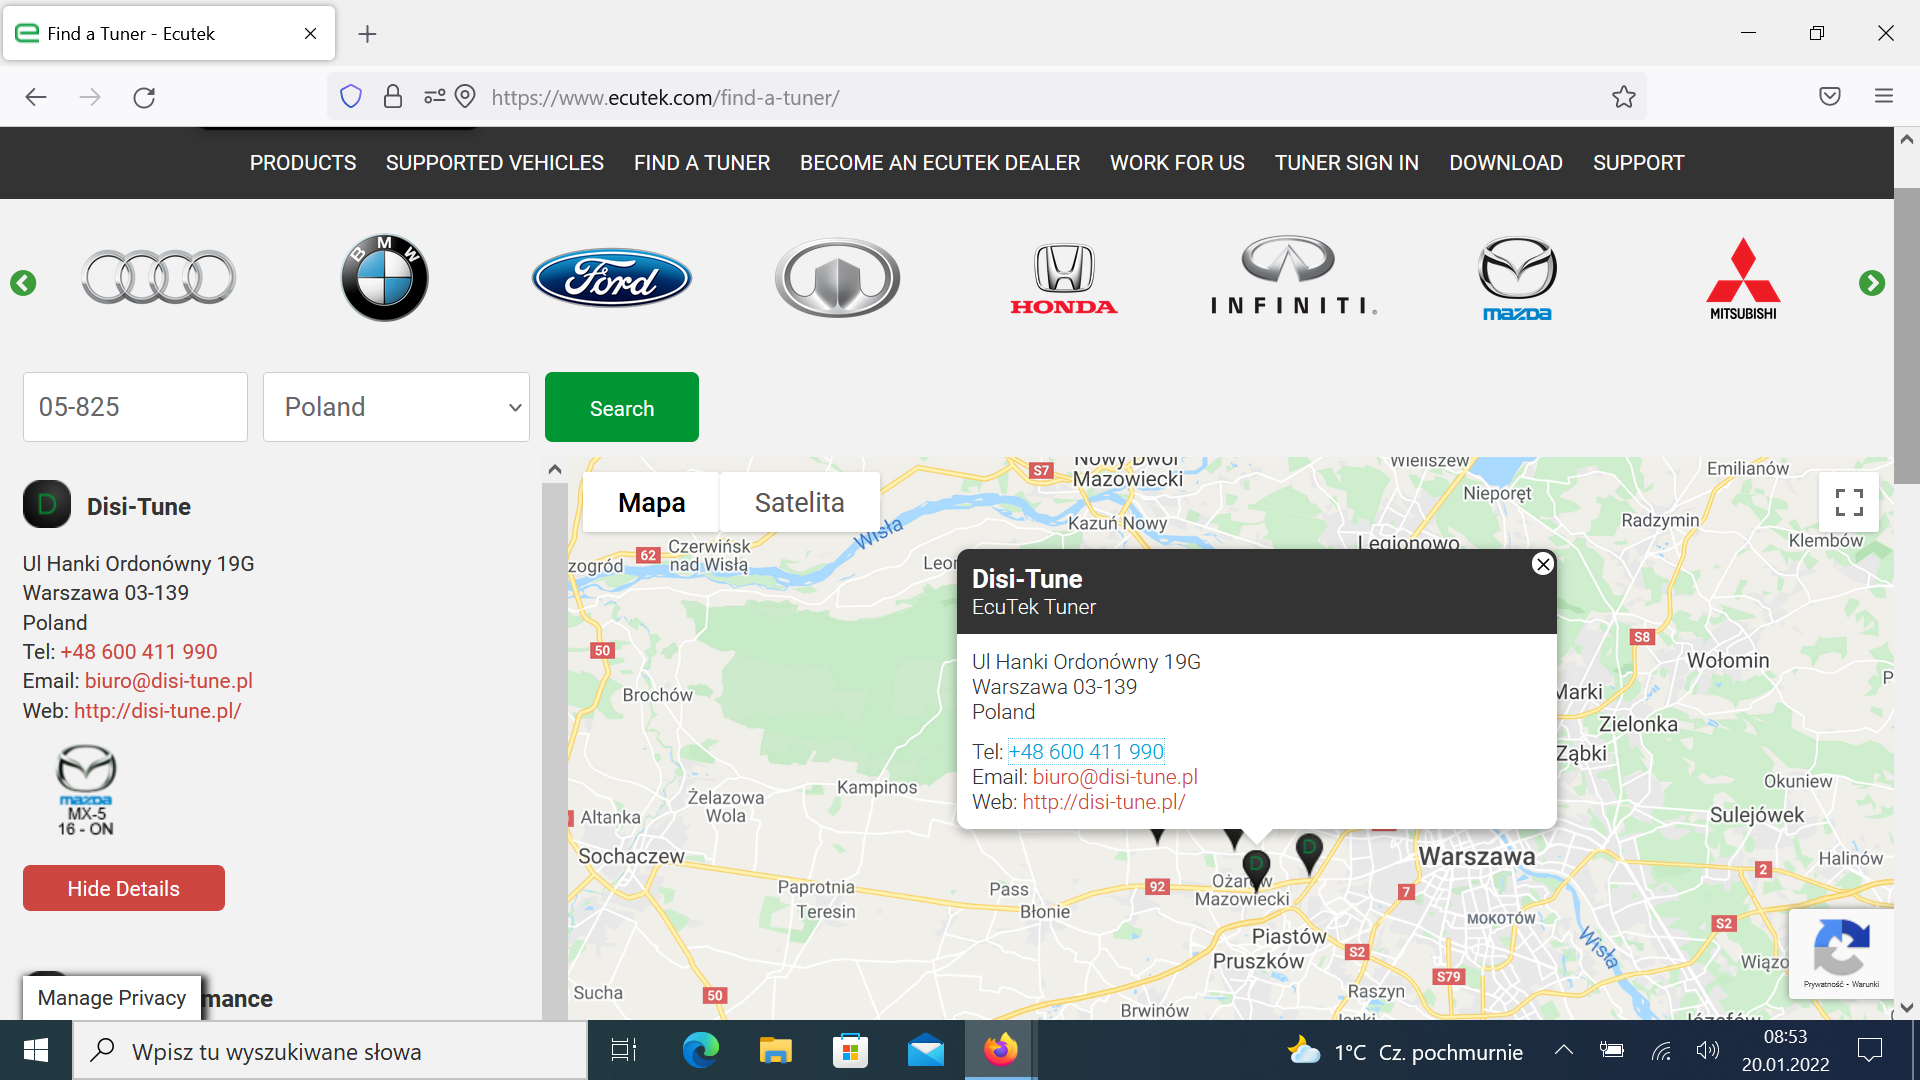Go back to the previous page

(36, 97)
